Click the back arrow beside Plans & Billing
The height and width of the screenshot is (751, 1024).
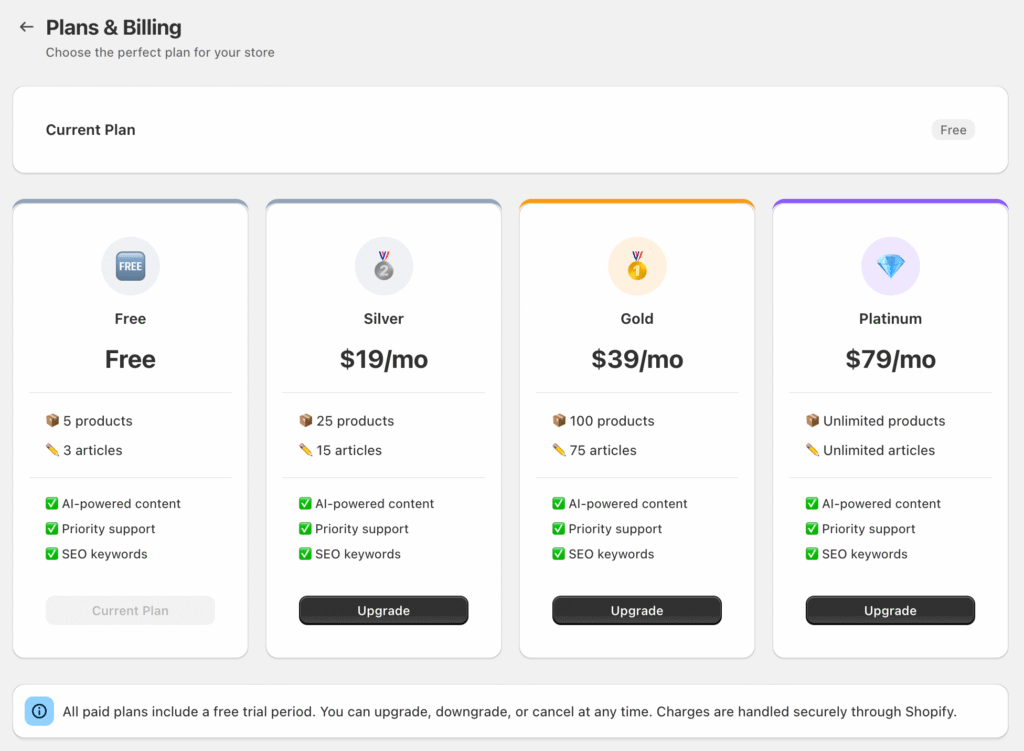(x=27, y=27)
